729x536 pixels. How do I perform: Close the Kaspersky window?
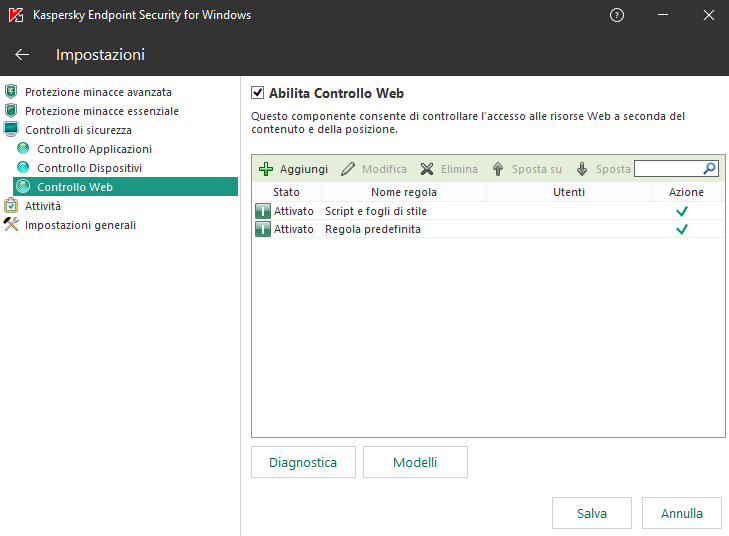click(709, 15)
